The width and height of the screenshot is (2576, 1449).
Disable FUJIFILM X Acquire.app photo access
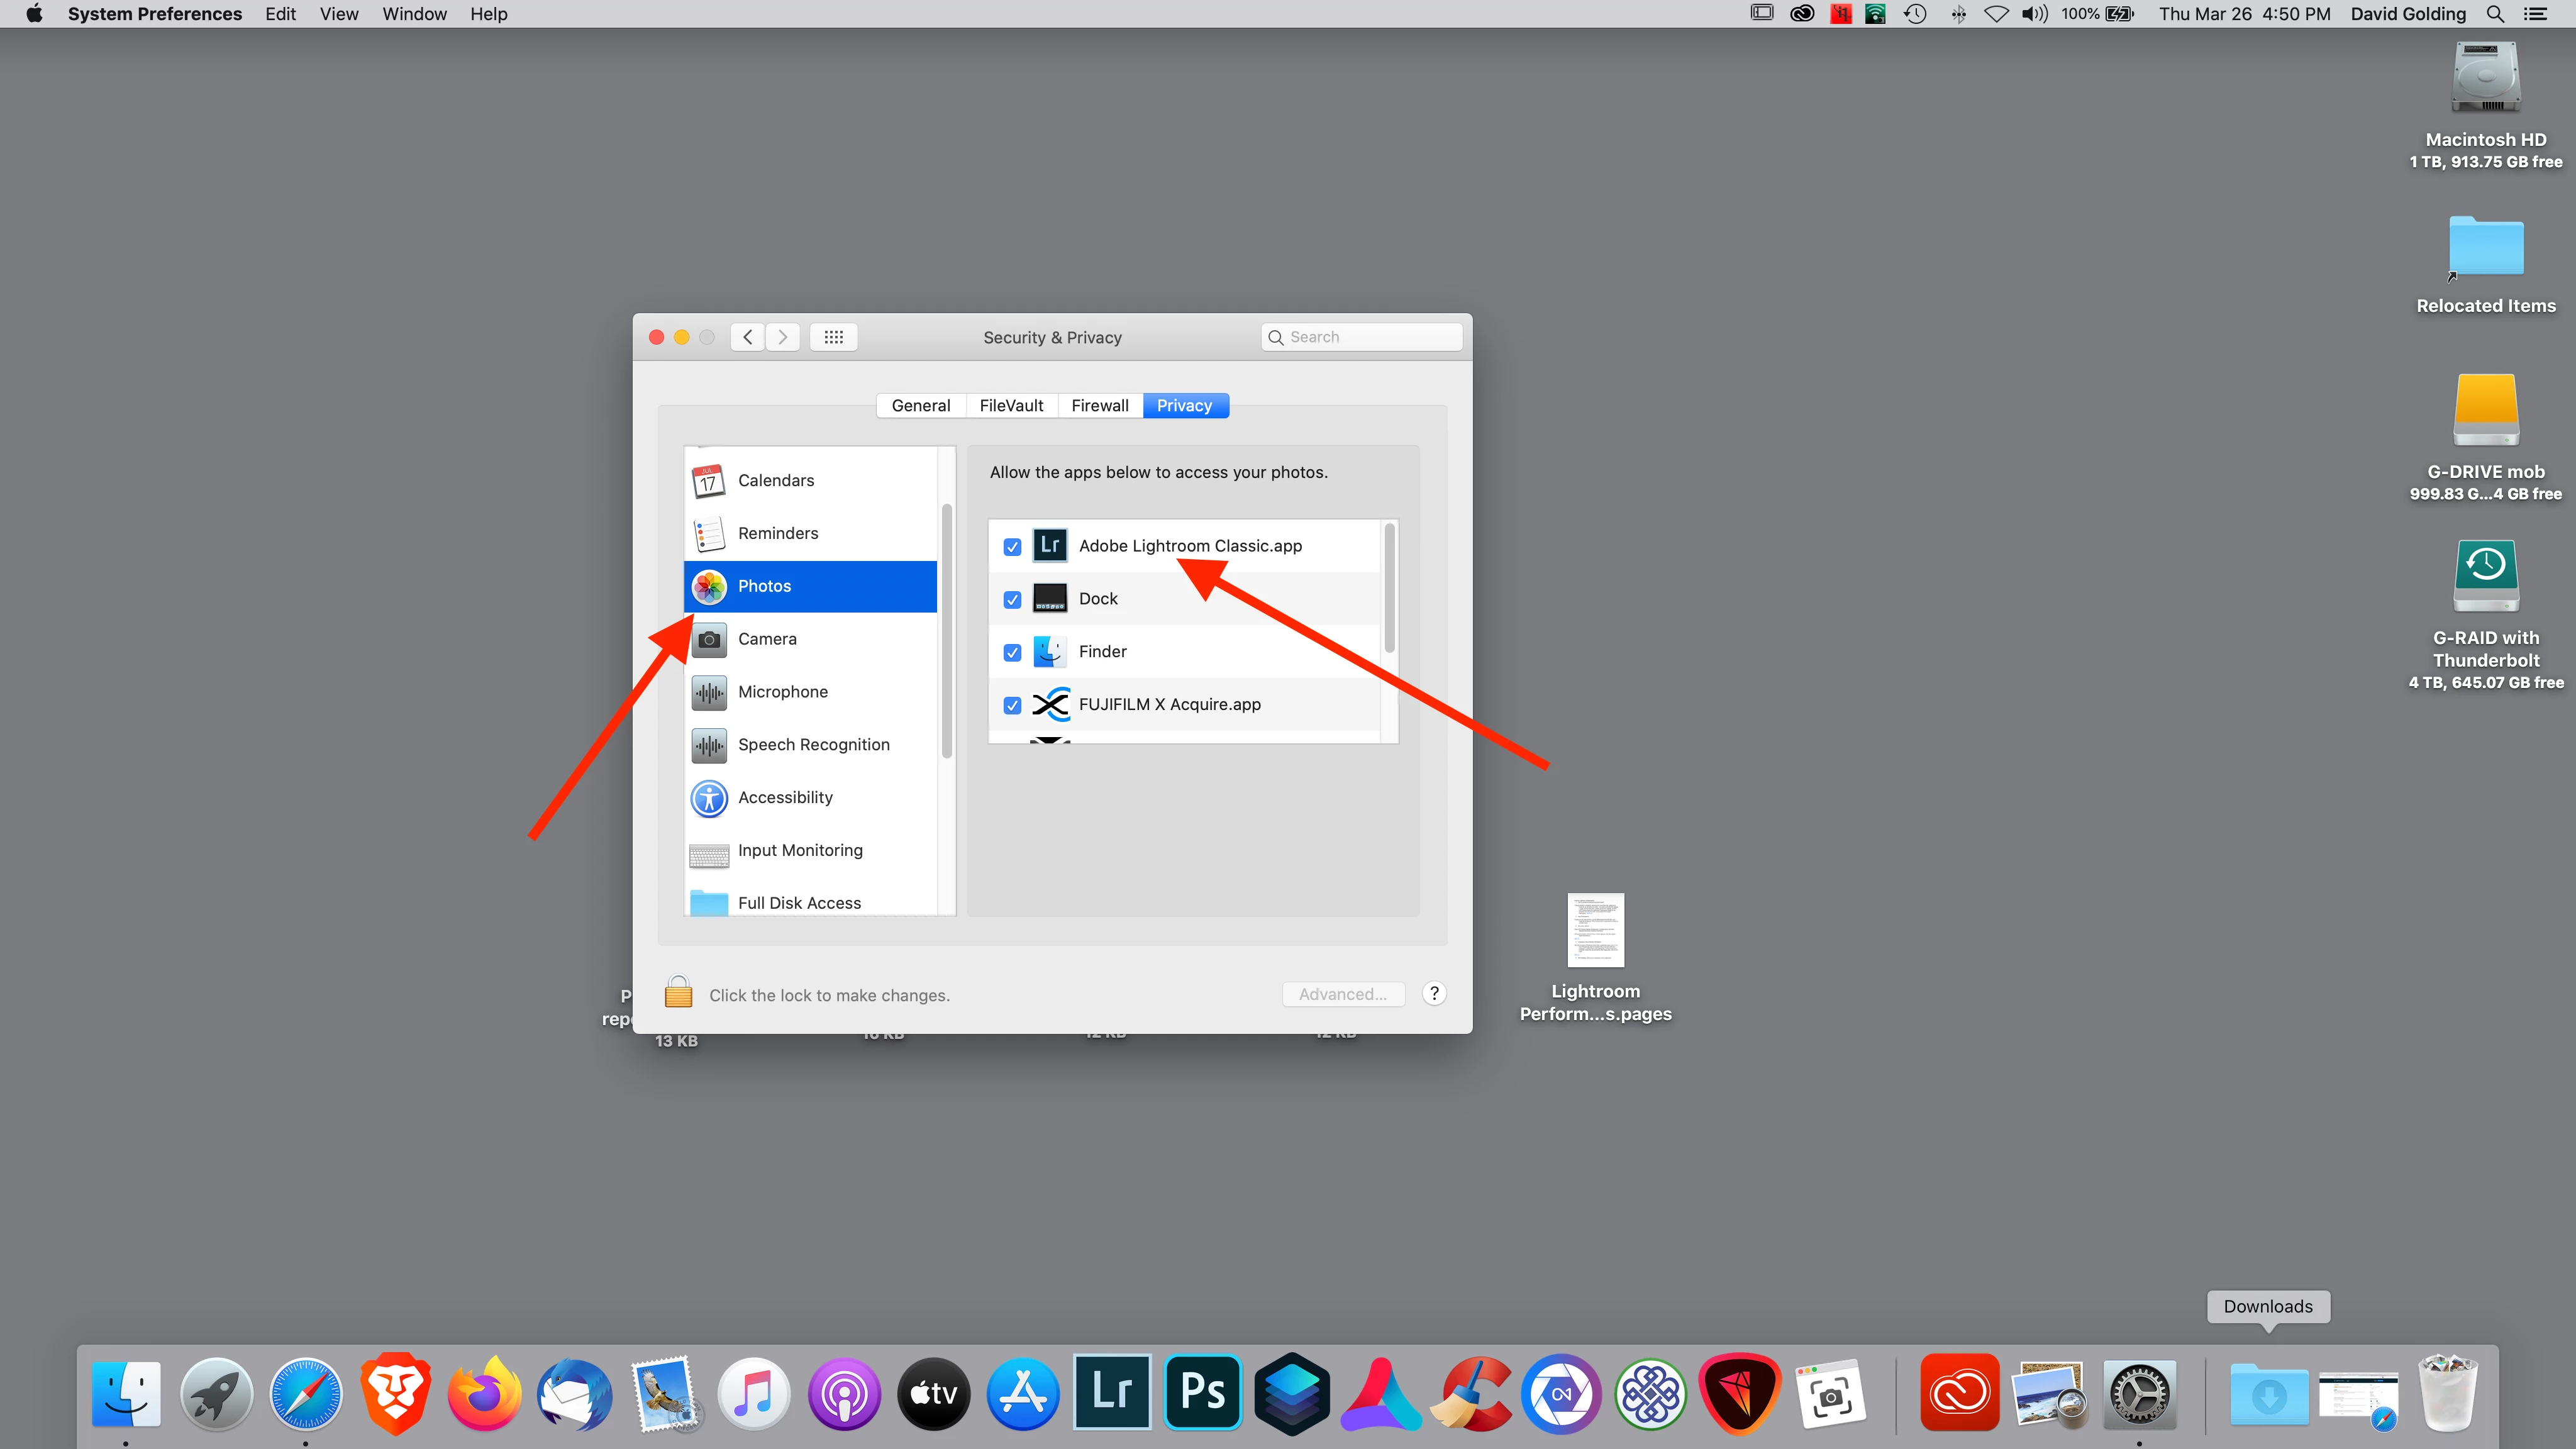(1012, 705)
